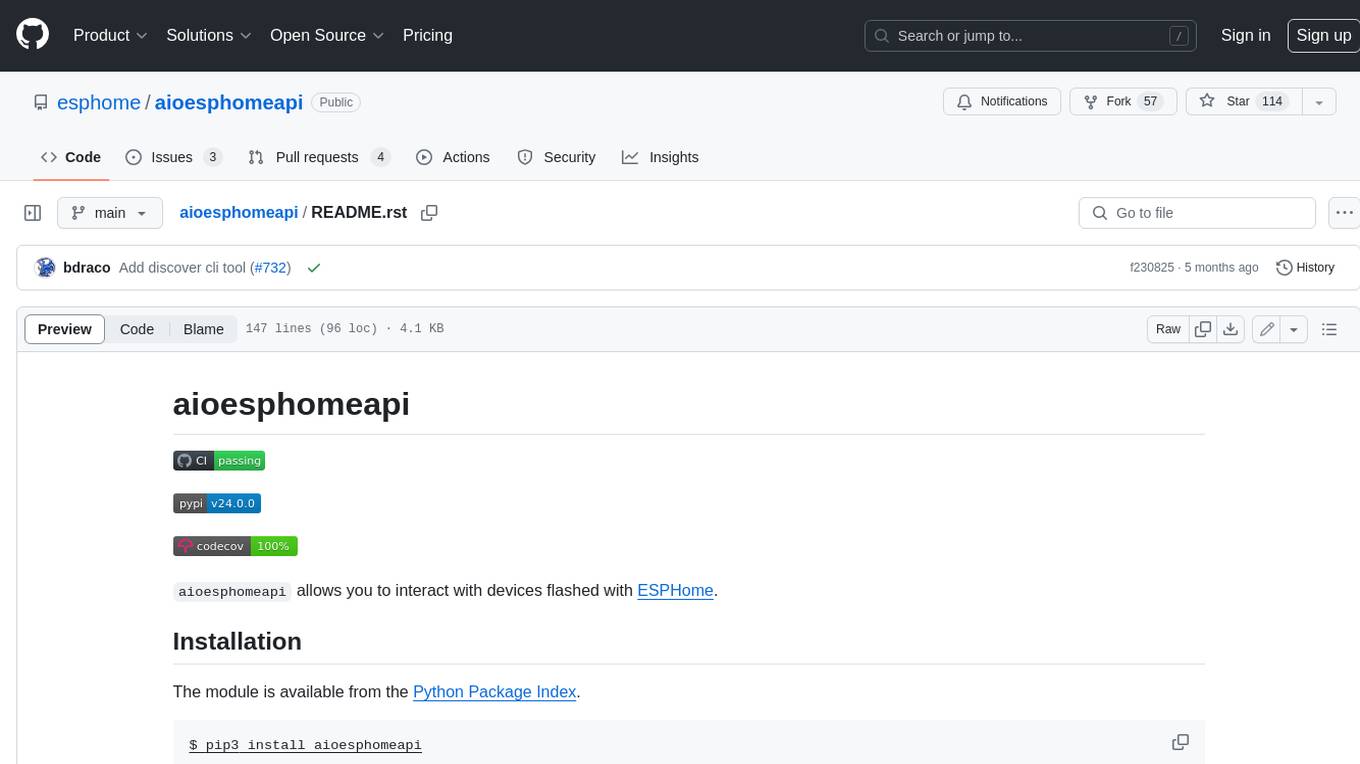
Task: Open bdraco's avatar profile
Action: [x=45, y=267]
